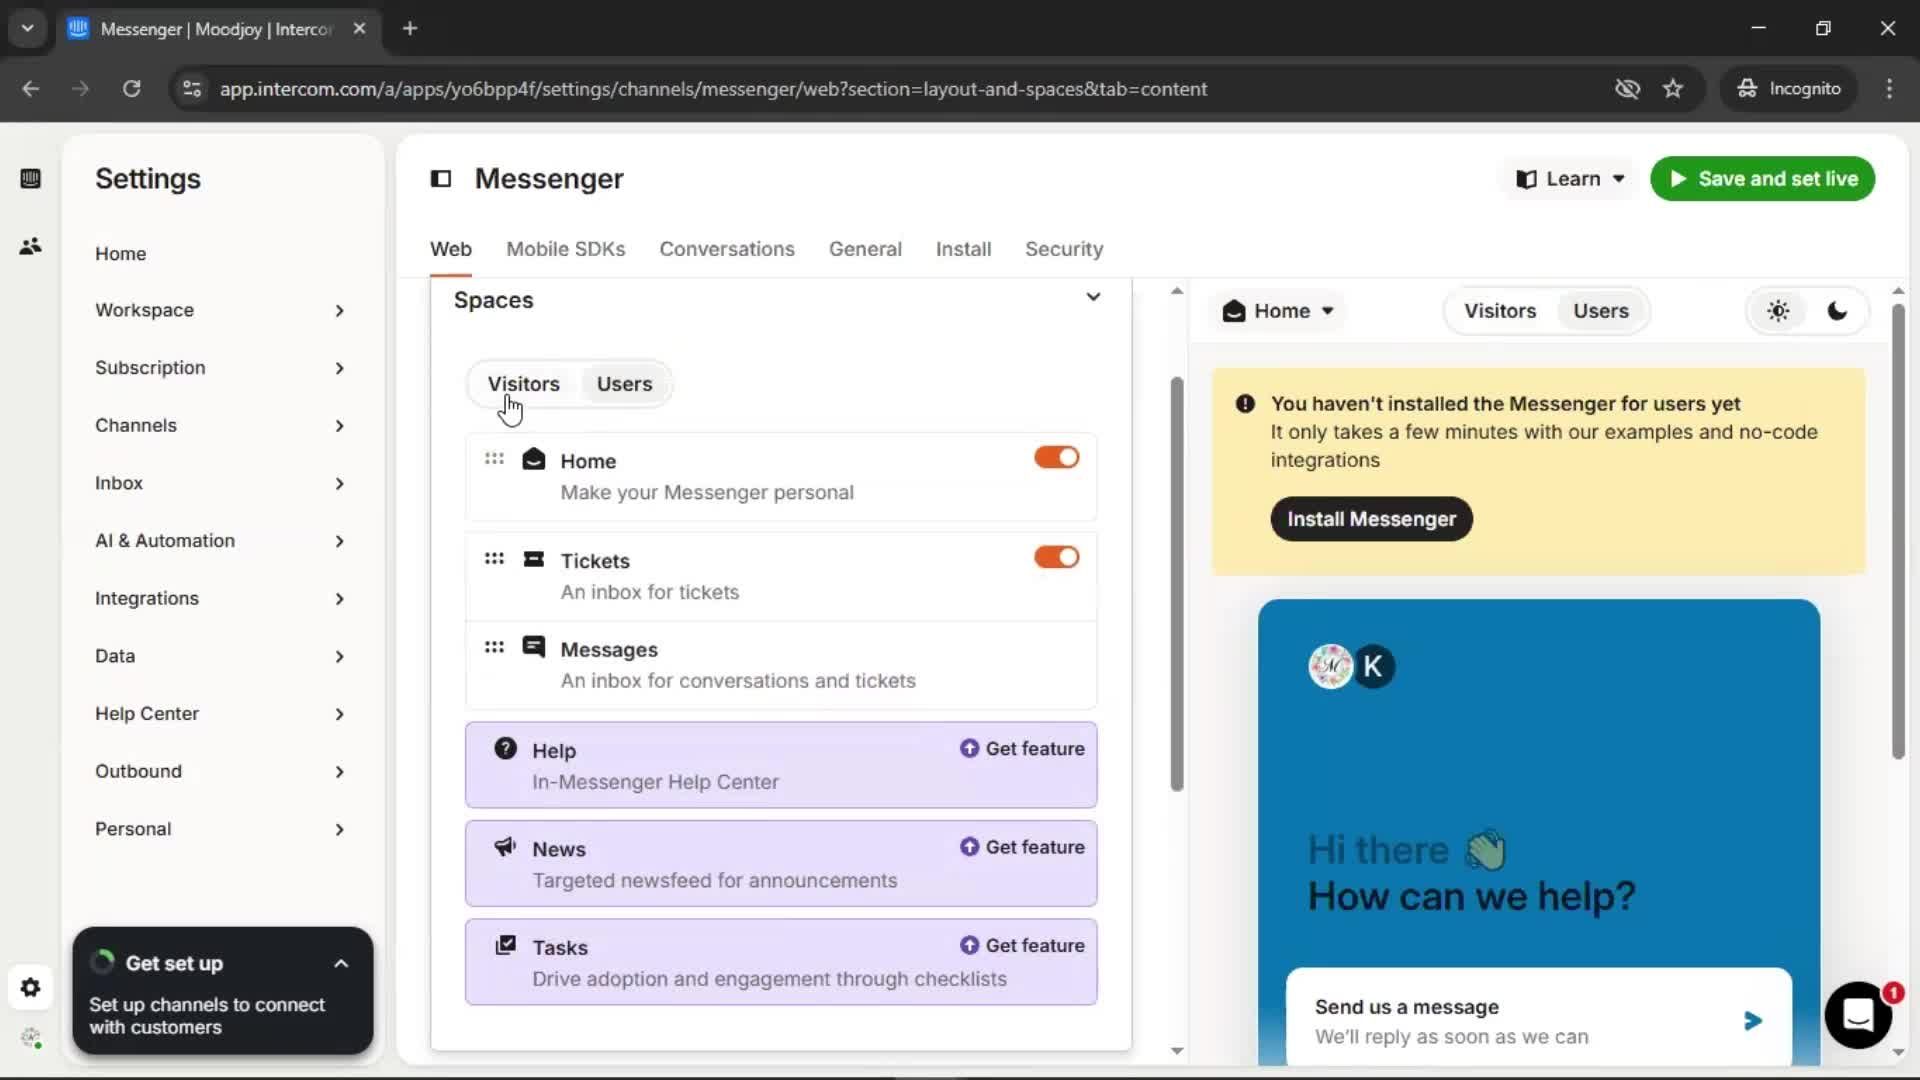Switch to Install tab
Image resolution: width=1920 pixels, height=1080 pixels.
coord(963,249)
